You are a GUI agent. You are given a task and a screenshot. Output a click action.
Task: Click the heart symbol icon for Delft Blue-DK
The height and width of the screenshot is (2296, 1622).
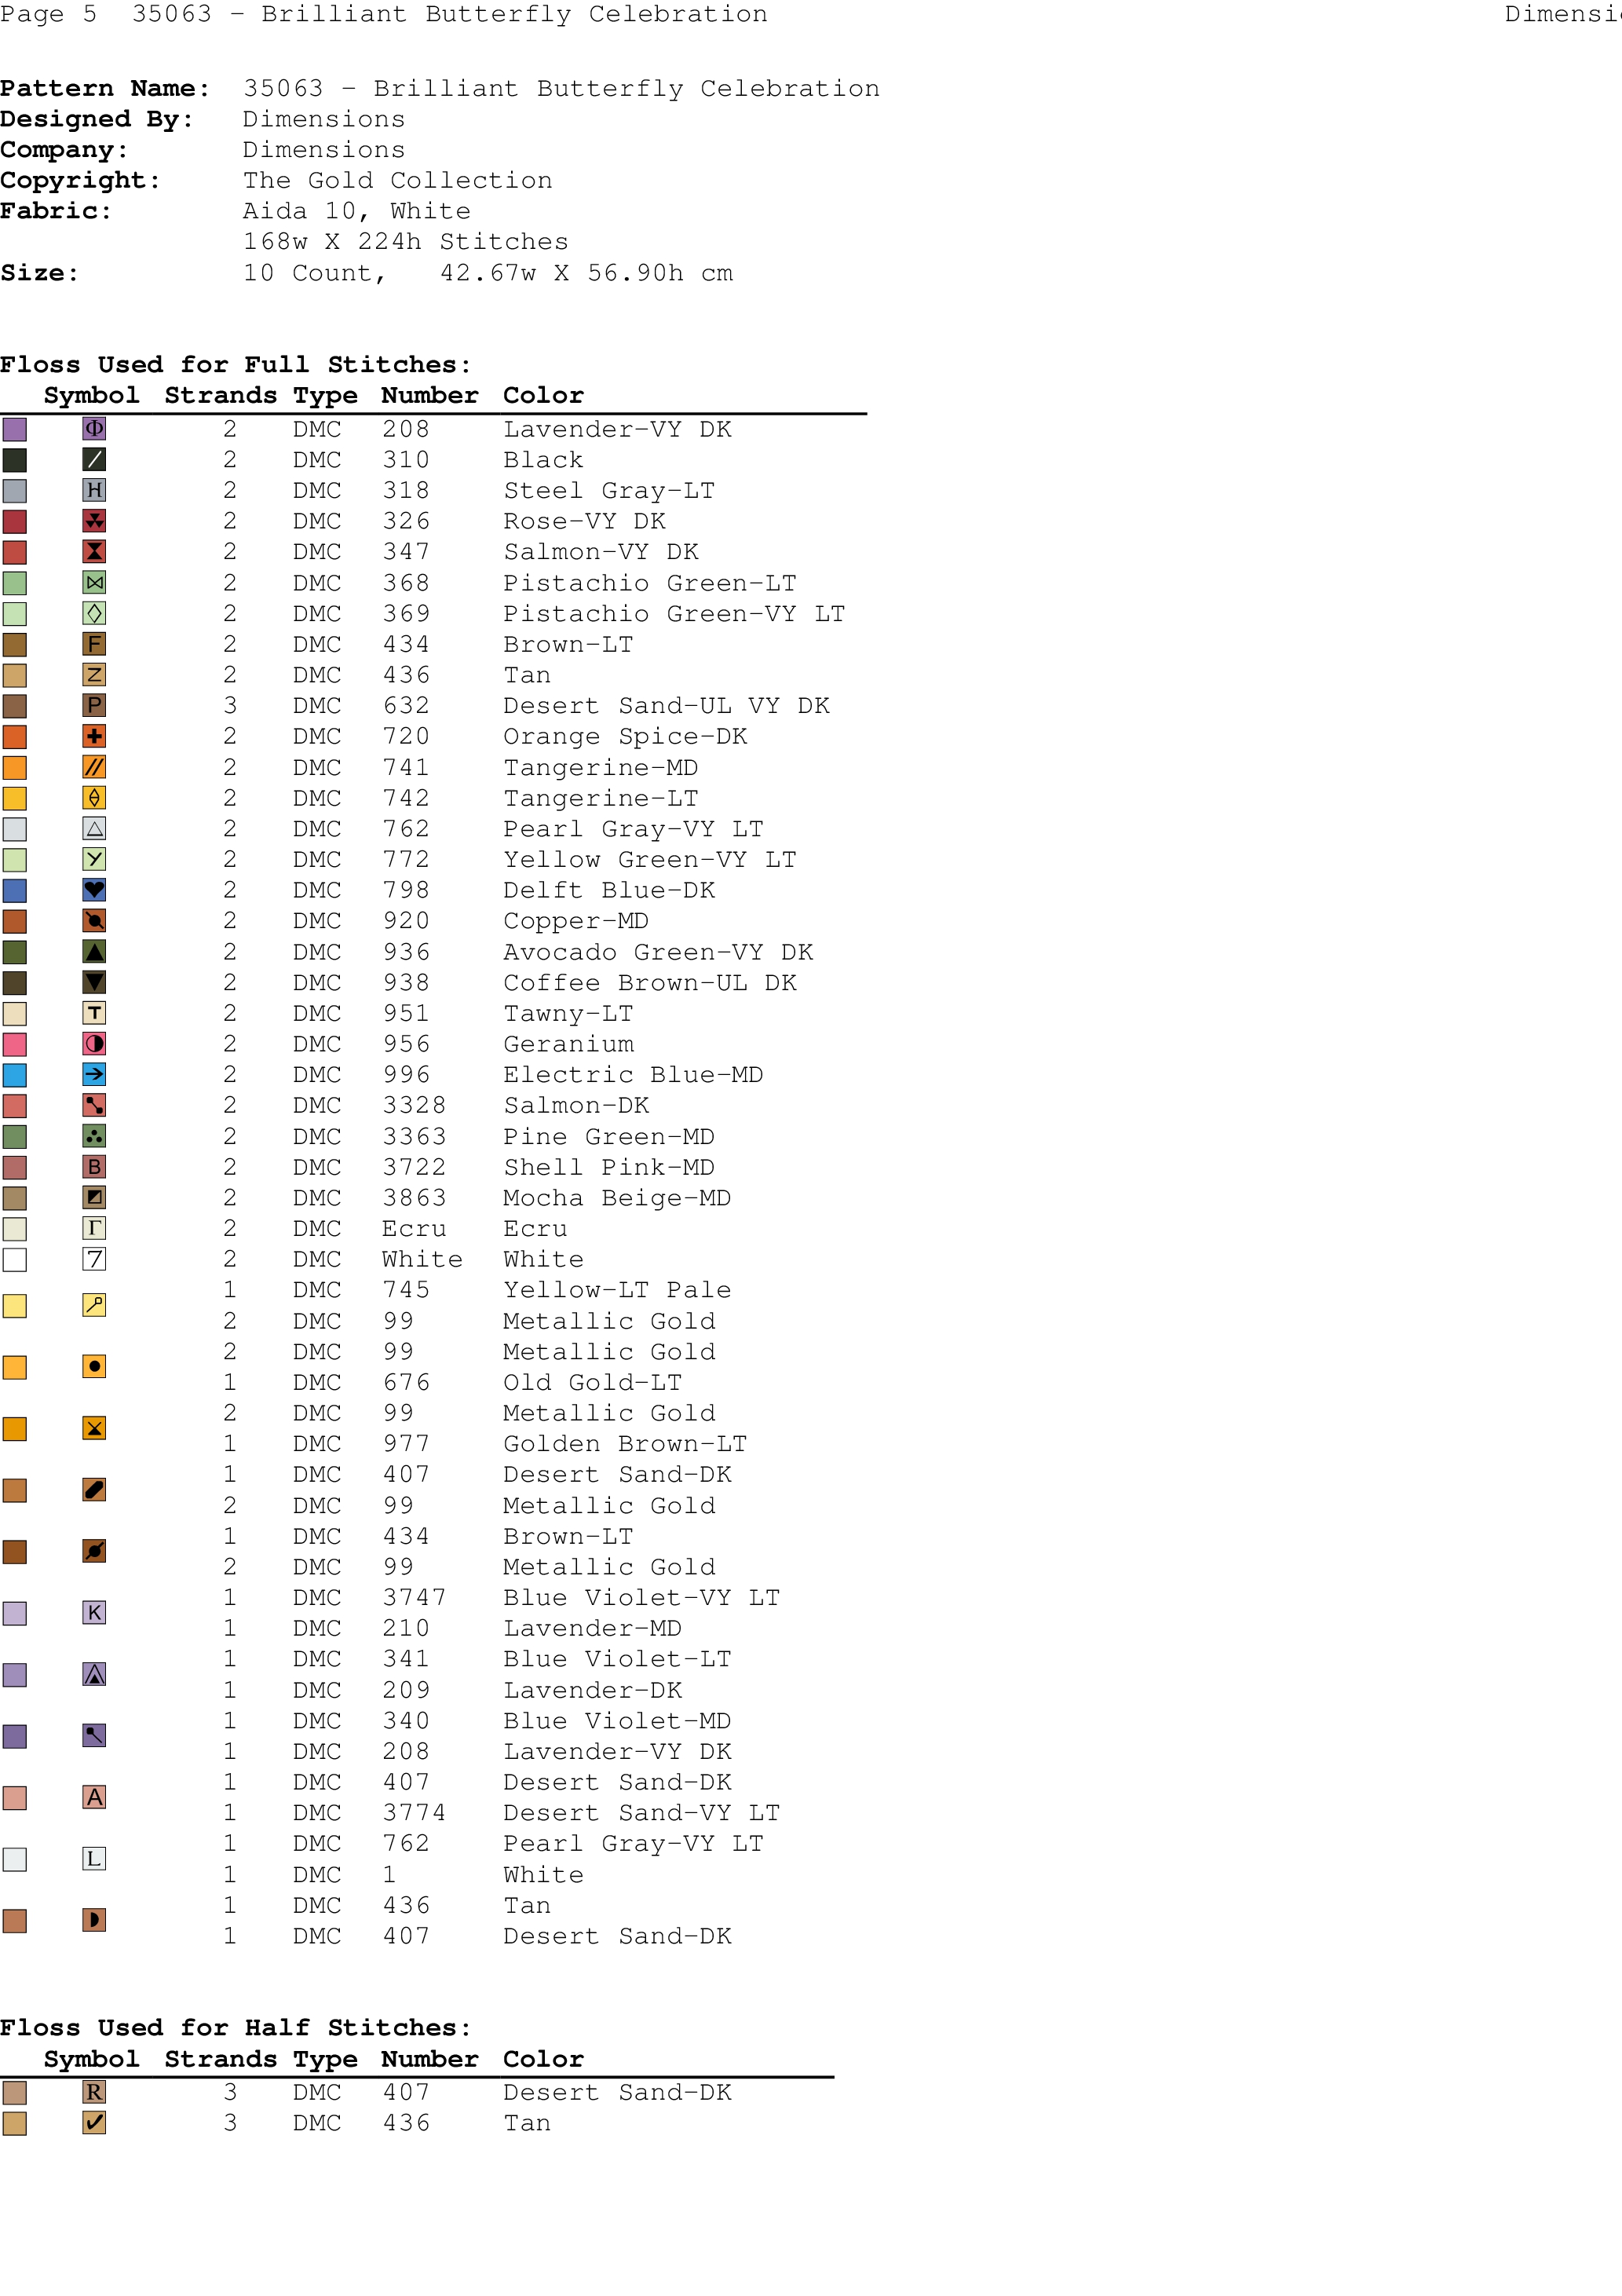[x=94, y=890]
